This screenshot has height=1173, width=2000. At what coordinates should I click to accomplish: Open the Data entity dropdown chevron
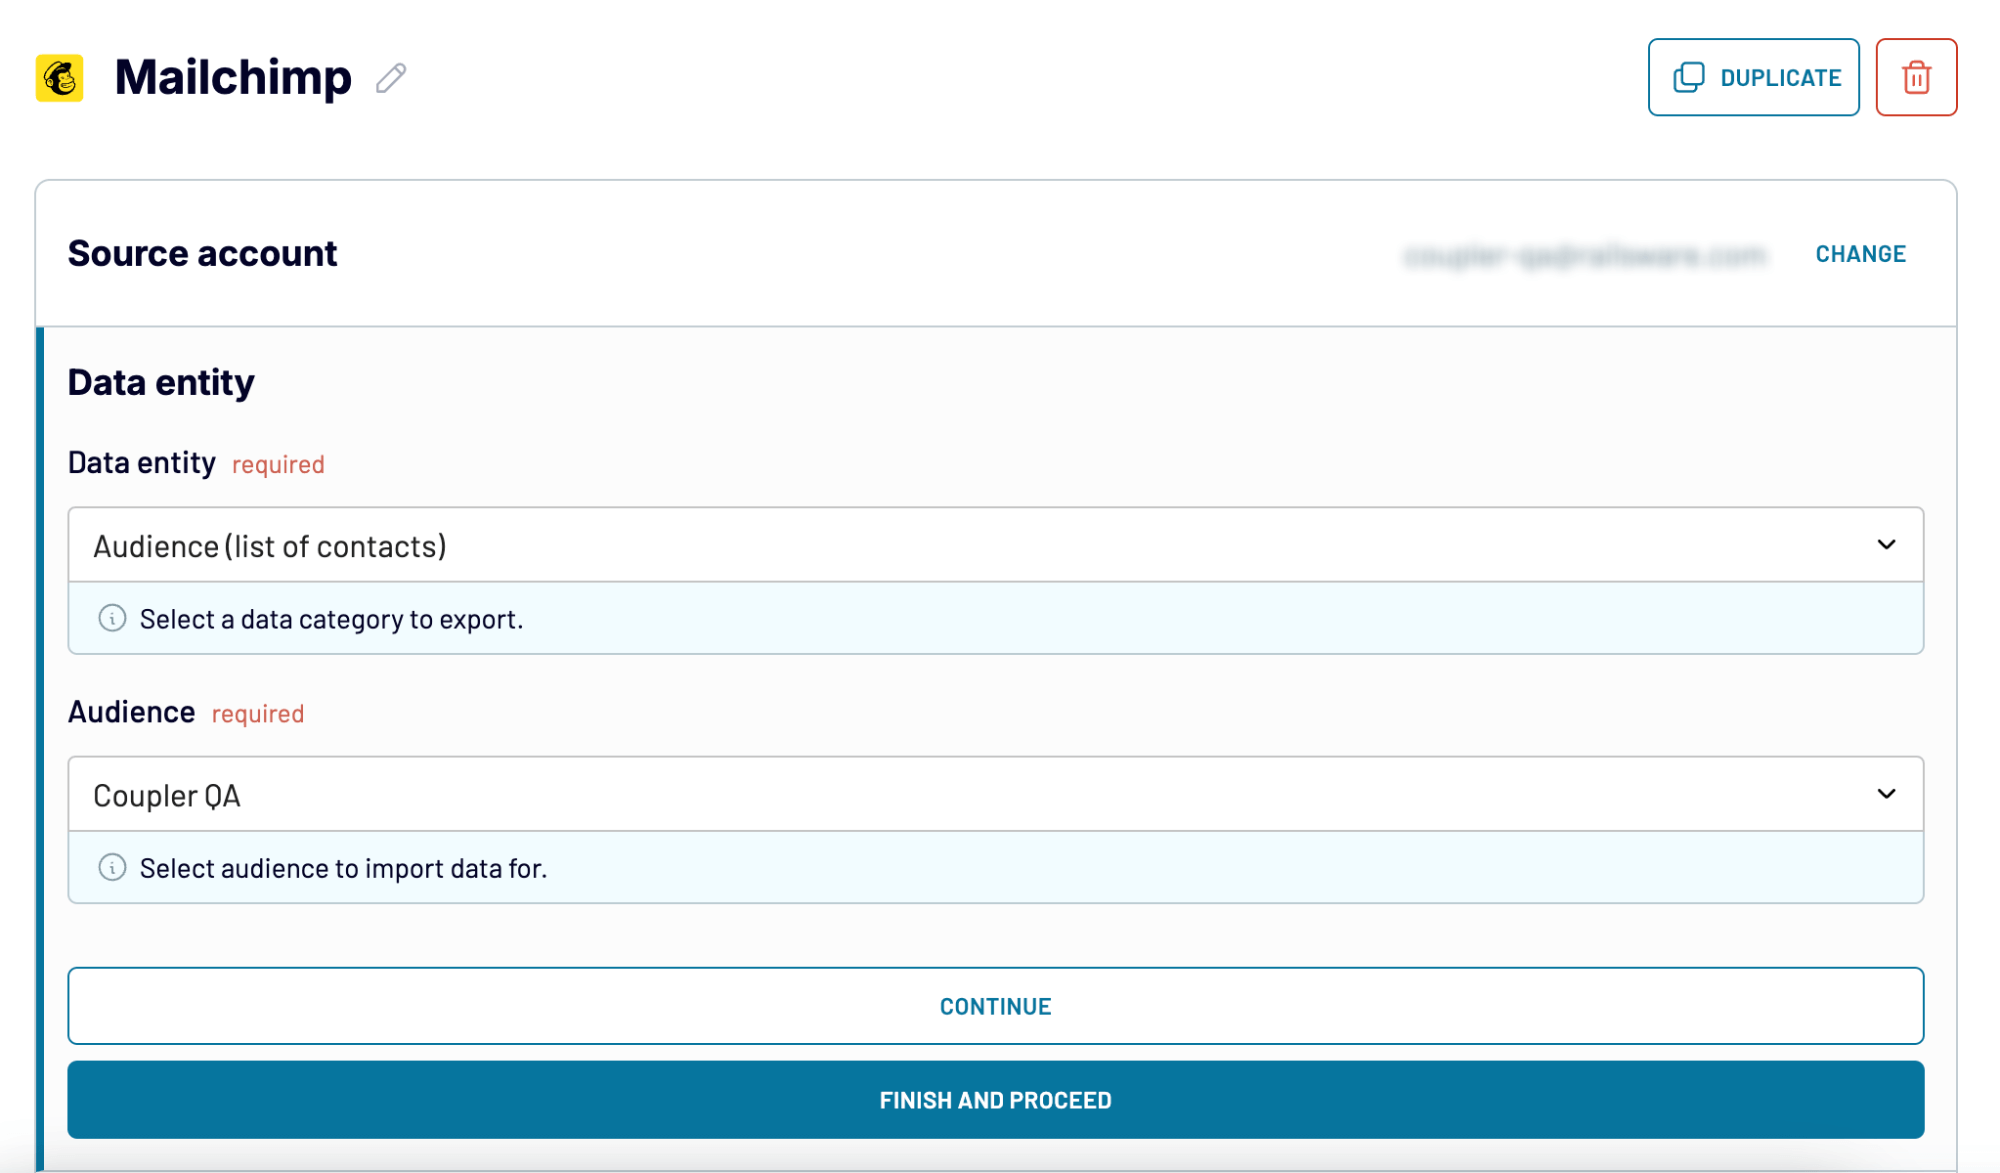tap(1886, 545)
